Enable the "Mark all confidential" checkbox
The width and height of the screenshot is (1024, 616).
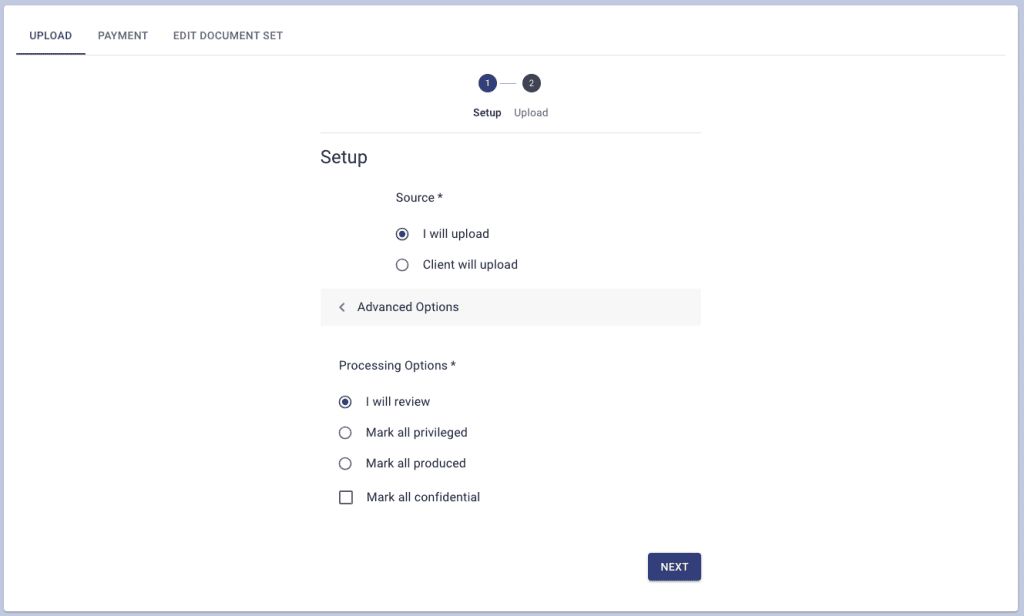pyautogui.click(x=346, y=497)
